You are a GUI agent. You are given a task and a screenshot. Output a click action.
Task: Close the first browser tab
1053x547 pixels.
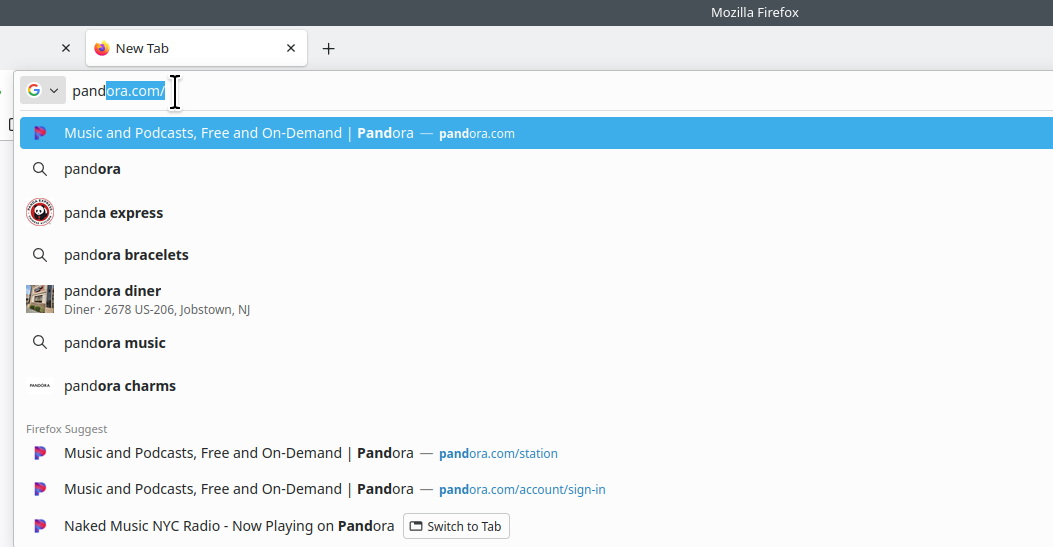tap(66, 48)
